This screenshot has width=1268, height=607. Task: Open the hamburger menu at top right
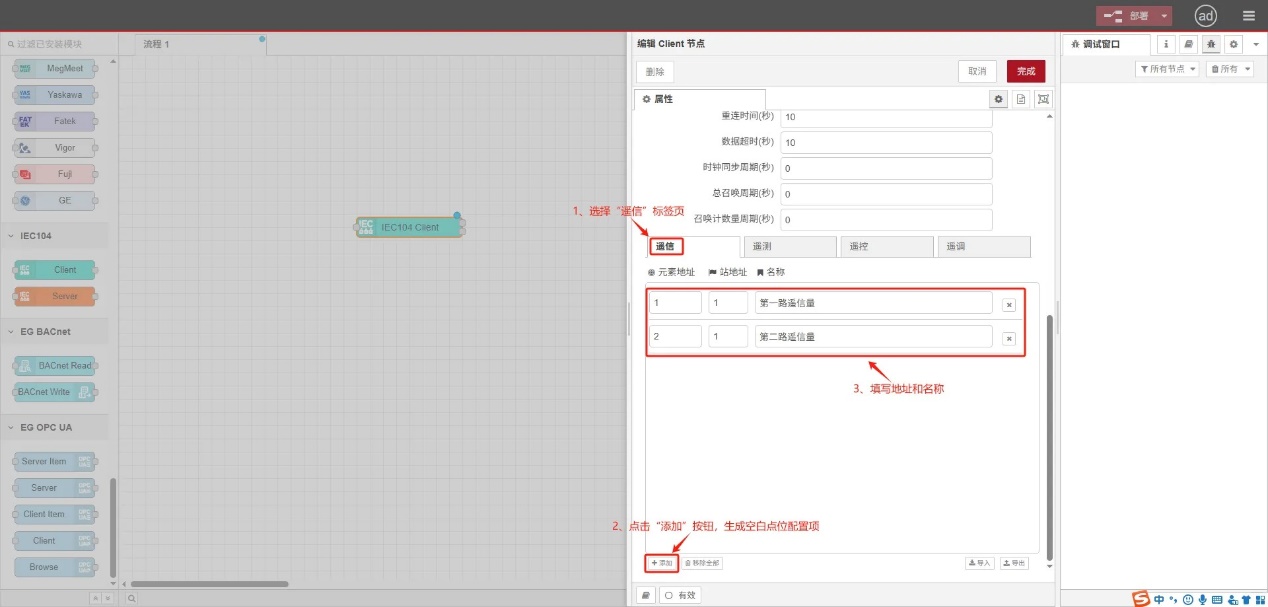pyautogui.click(x=1249, y=15)
